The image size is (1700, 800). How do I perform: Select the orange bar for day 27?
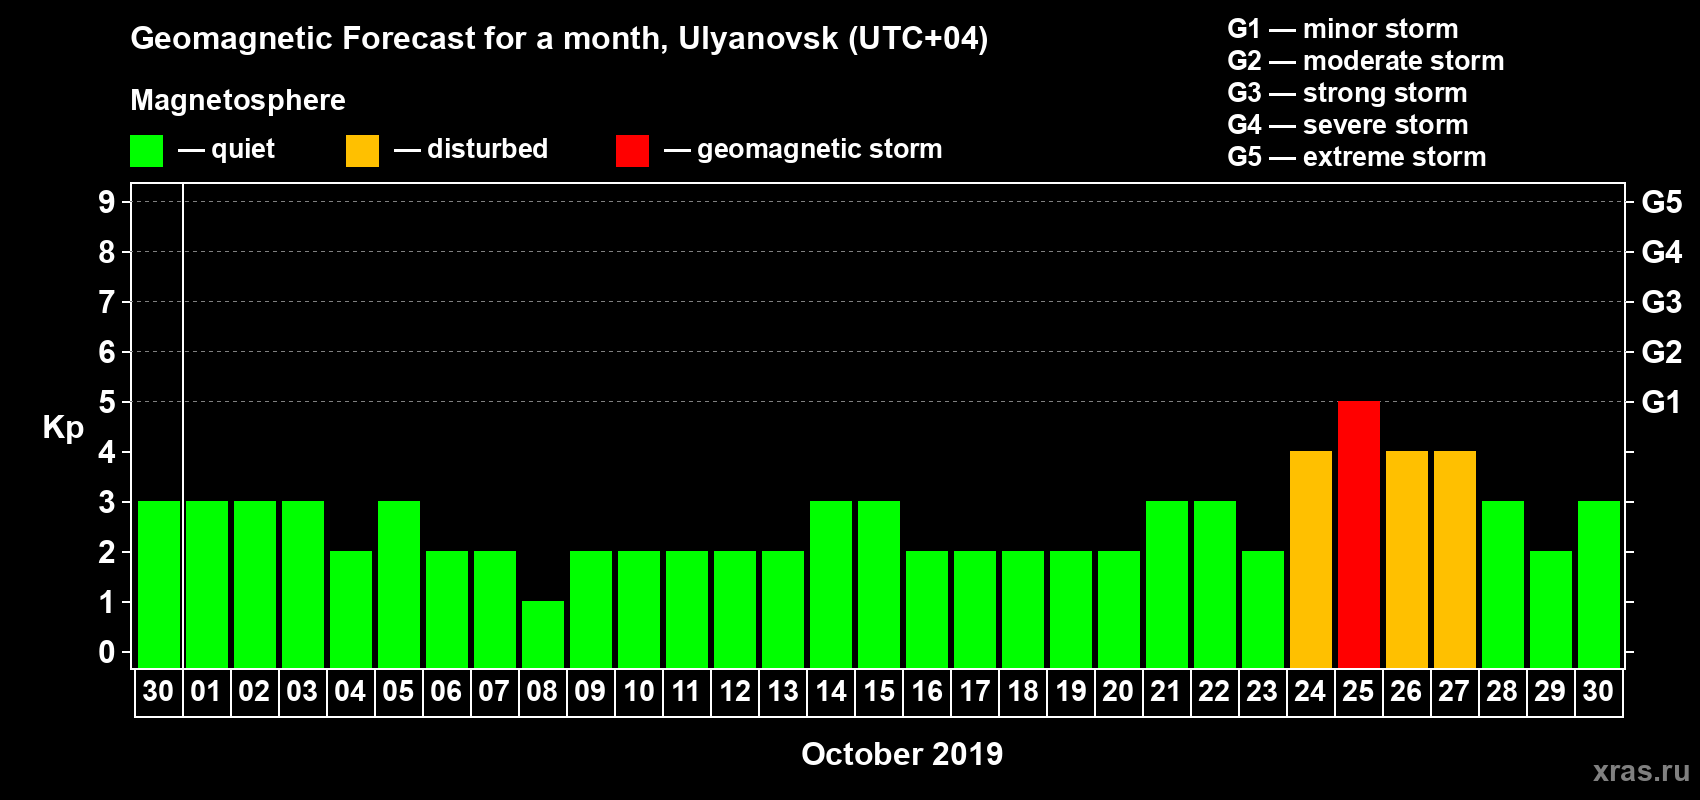tap(1455, 560)
